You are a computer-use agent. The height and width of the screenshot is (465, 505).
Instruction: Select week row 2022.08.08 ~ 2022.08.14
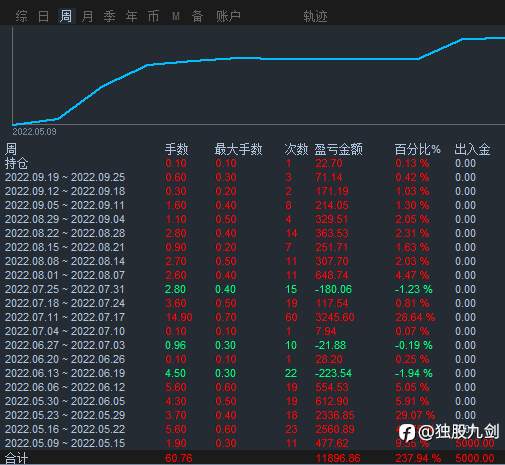[x=65, y=261]
